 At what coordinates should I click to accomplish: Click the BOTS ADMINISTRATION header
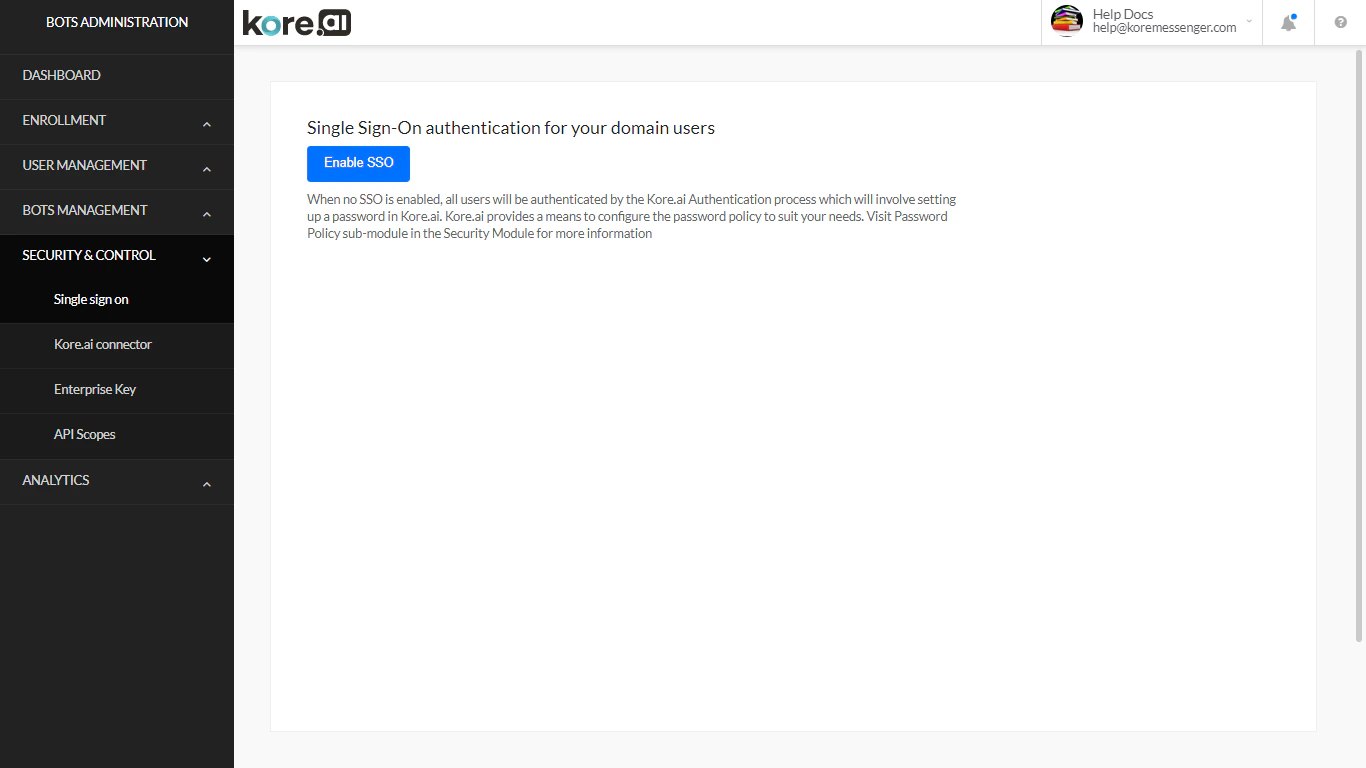tap(117, 22)
